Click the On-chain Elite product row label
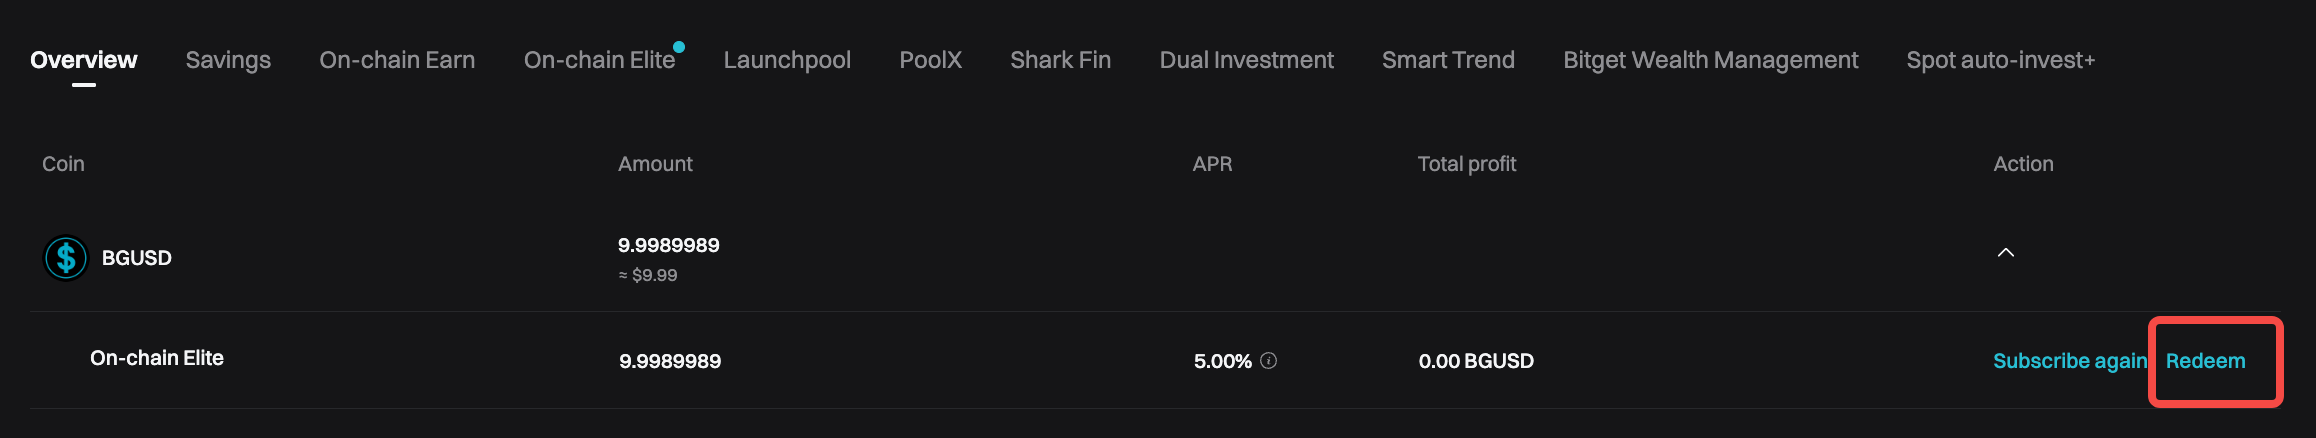This screenshot has width=2316, height=438. 157,358
